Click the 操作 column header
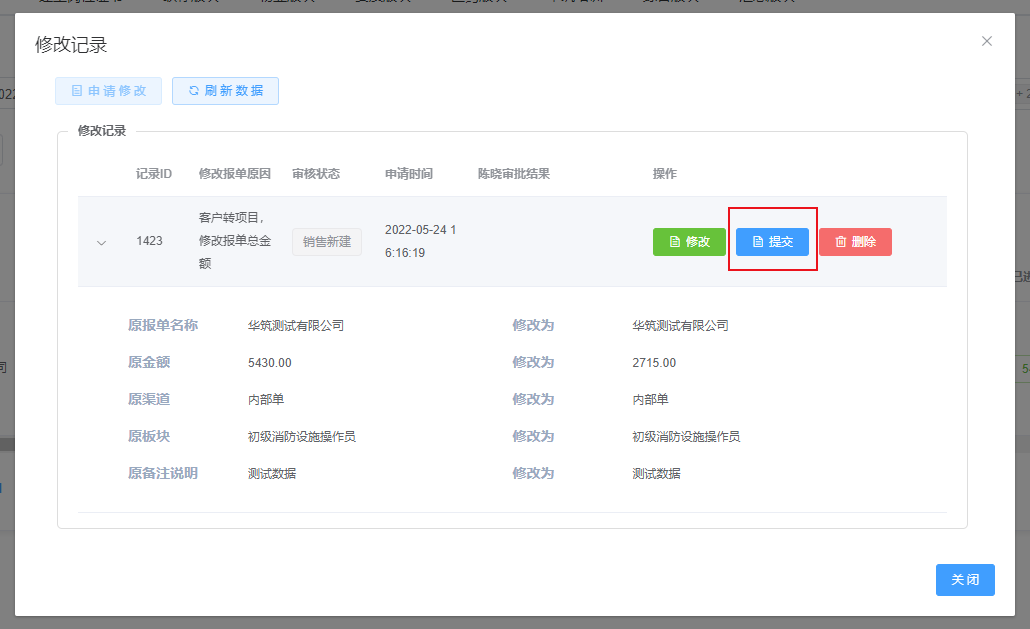Screen dimensions: 1030x629 [665, 174]
